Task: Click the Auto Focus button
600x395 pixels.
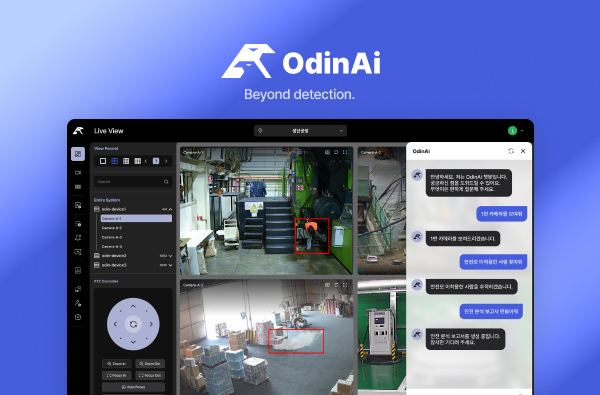Action: 133,387
